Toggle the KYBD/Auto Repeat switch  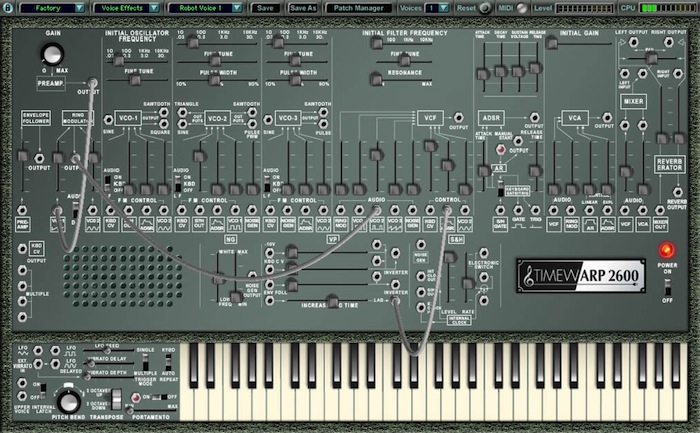(168, 362)
